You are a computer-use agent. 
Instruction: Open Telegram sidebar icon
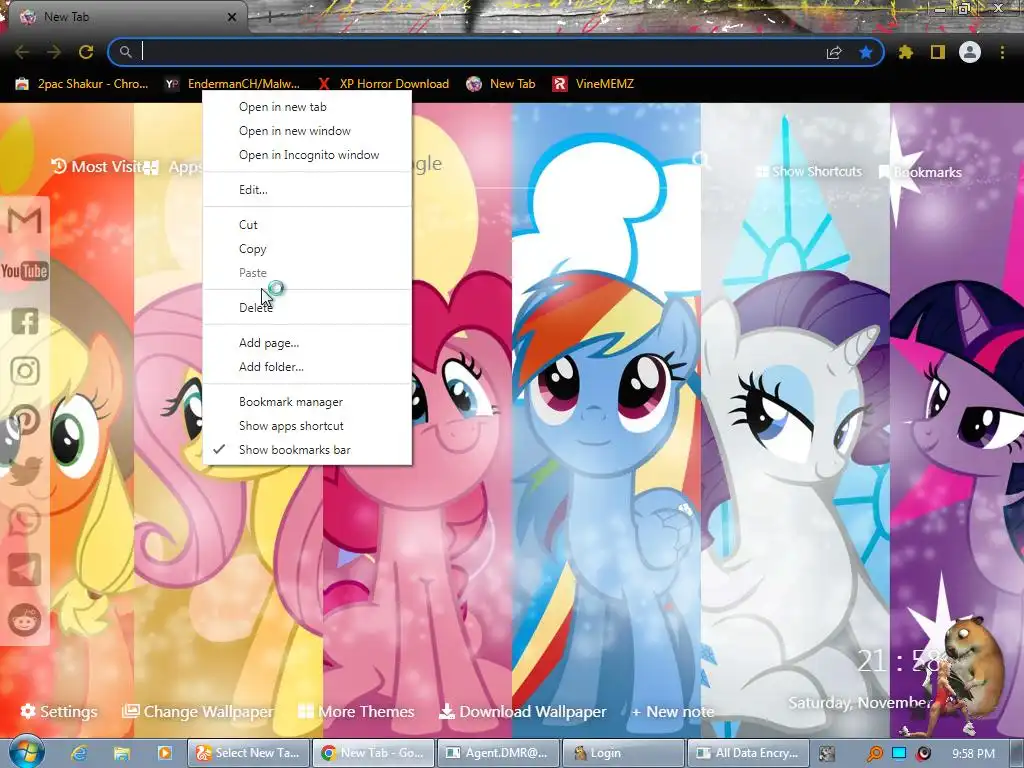point(25,570)
